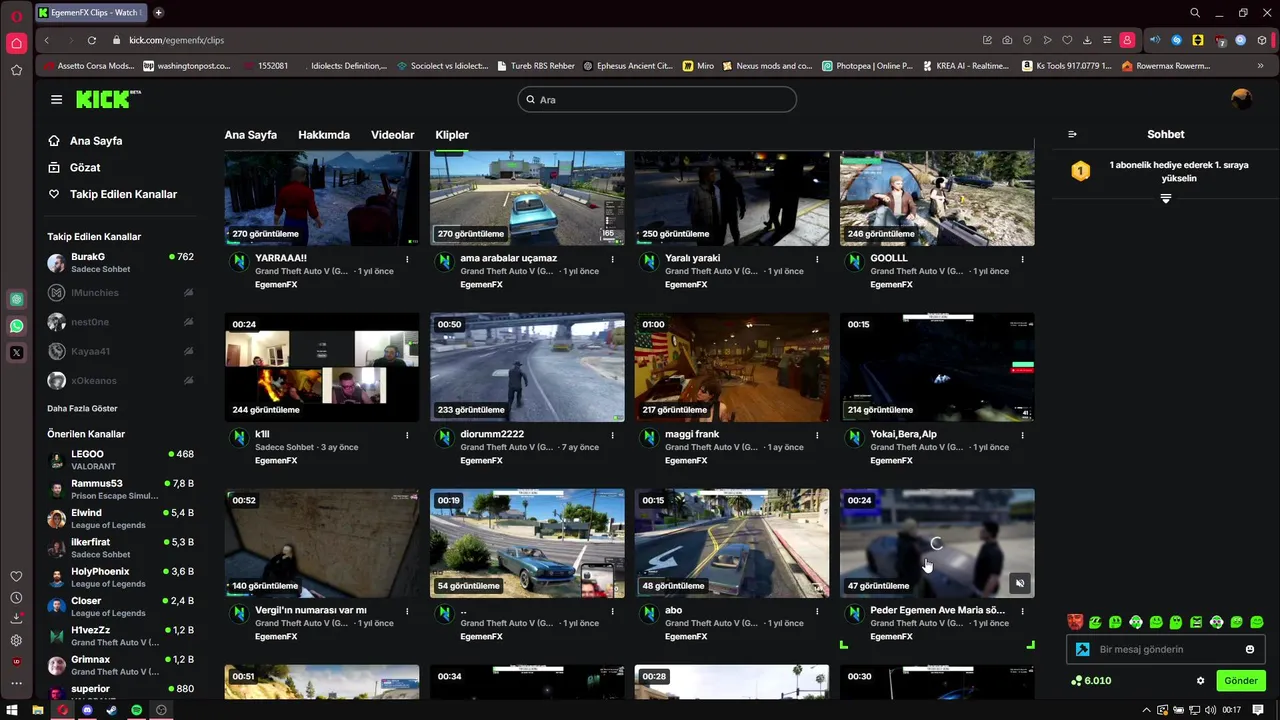This screenshot has height=720, width=1280.
Task: Open Spotify from the taskbar
Action: (x=136, y=710)
